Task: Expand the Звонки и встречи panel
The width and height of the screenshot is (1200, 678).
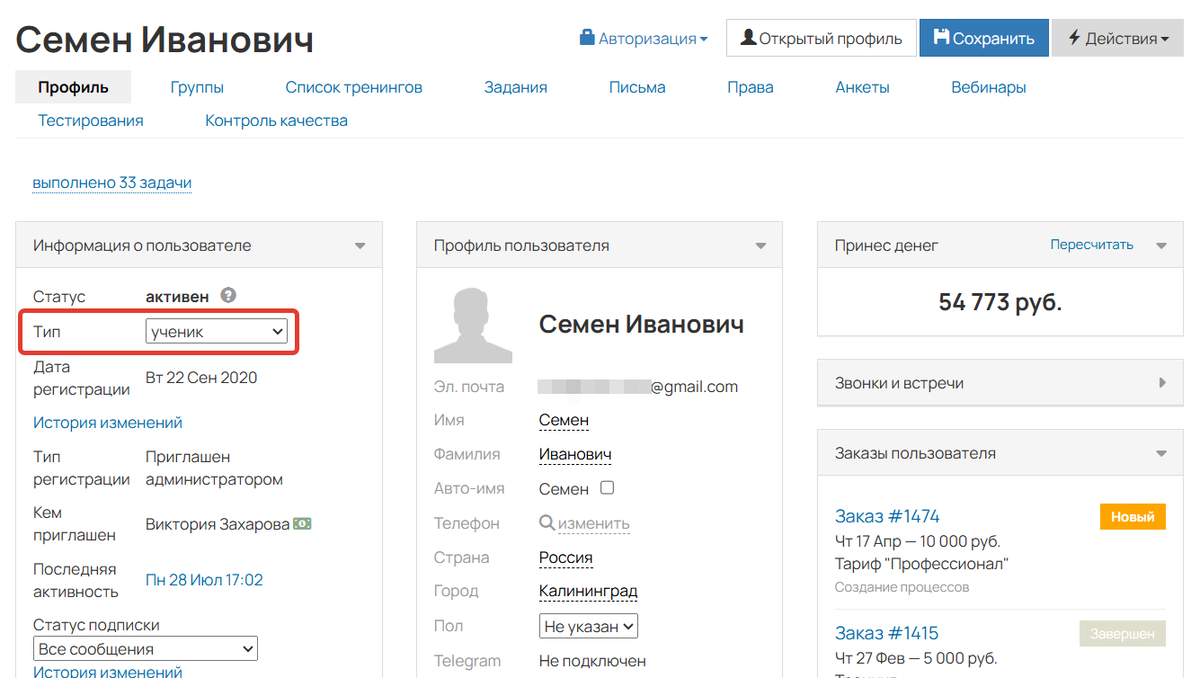Action: click(x=1161, y=382)
